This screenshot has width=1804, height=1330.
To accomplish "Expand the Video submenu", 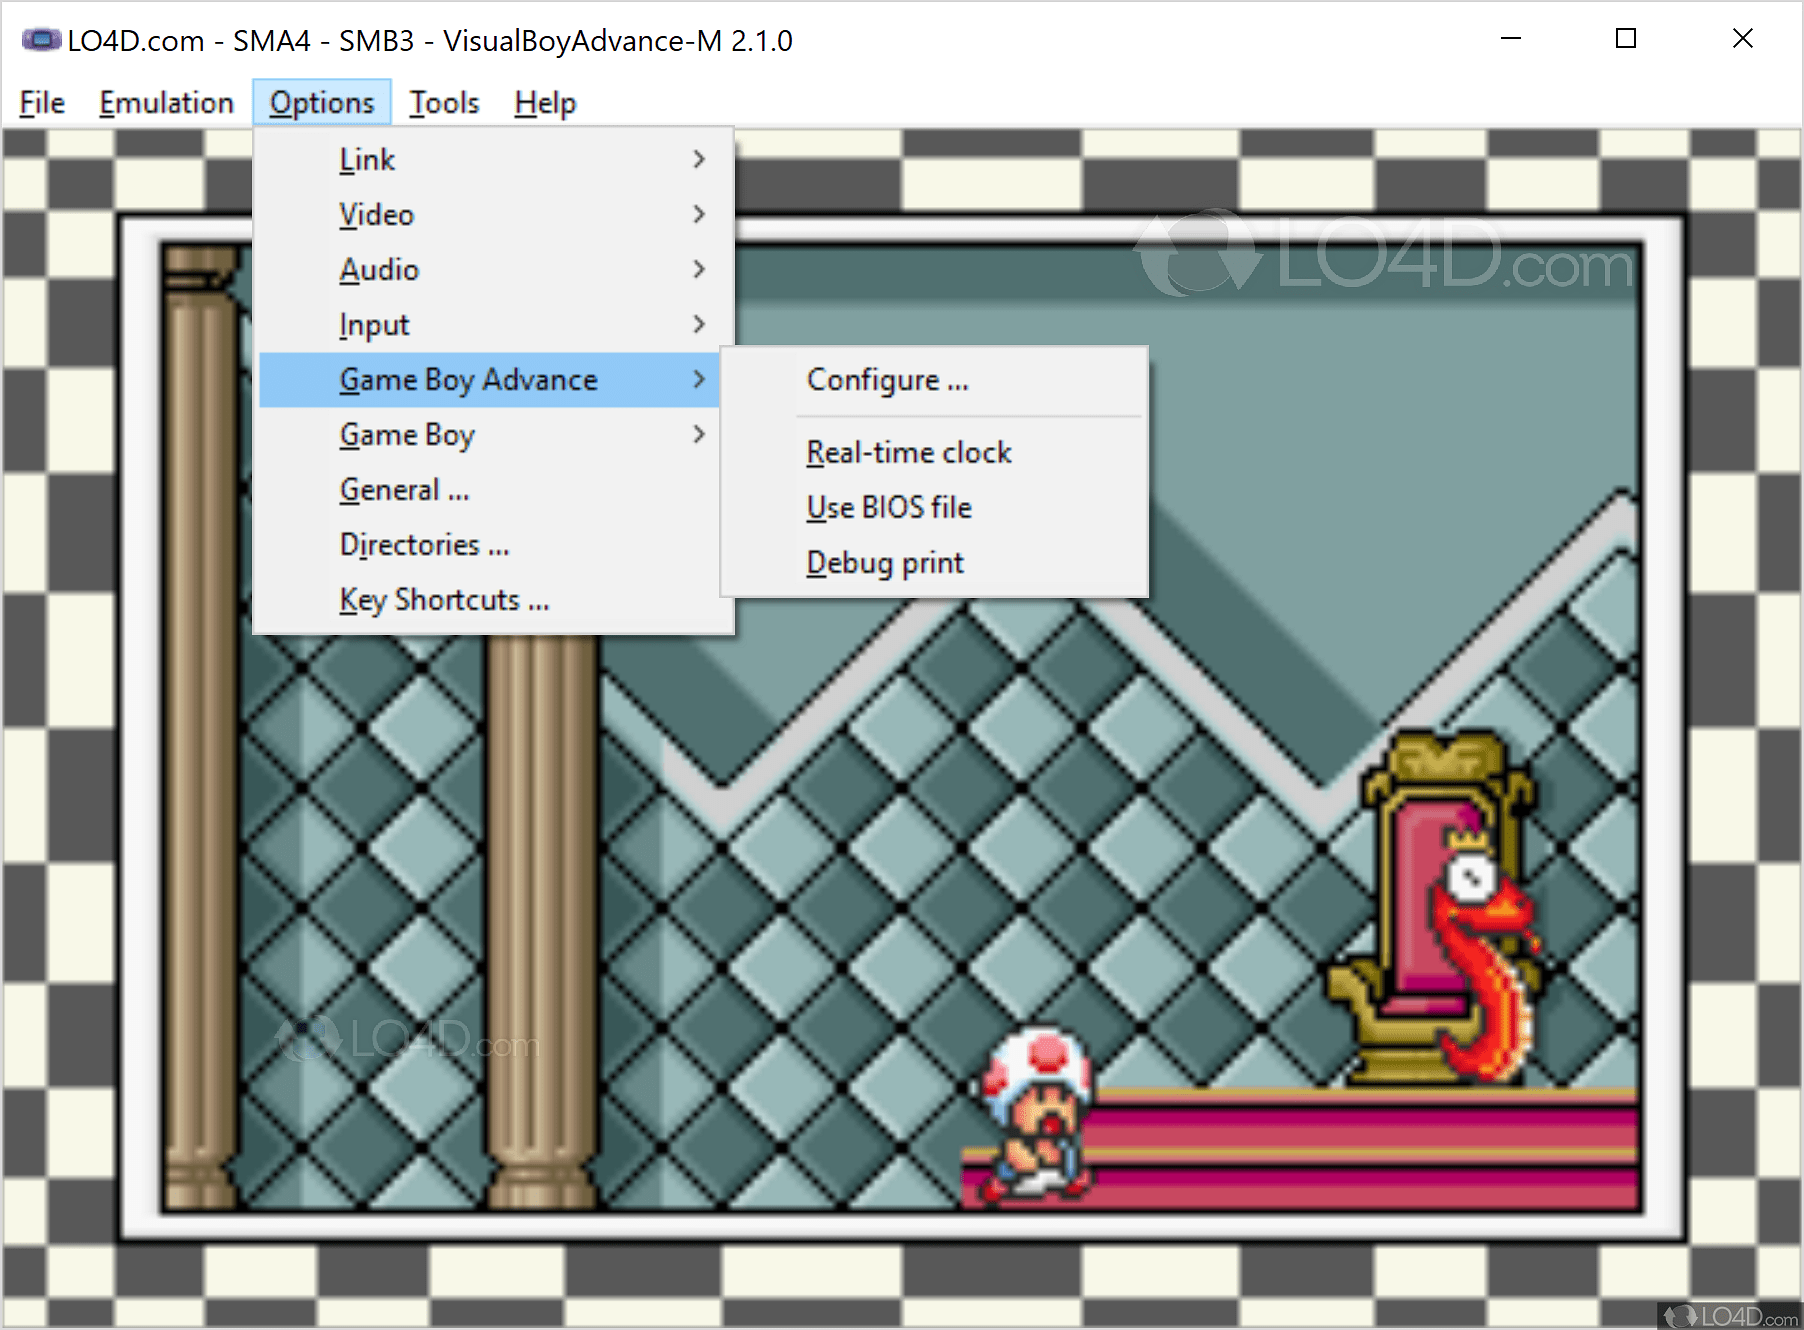I will click(490, 215).
